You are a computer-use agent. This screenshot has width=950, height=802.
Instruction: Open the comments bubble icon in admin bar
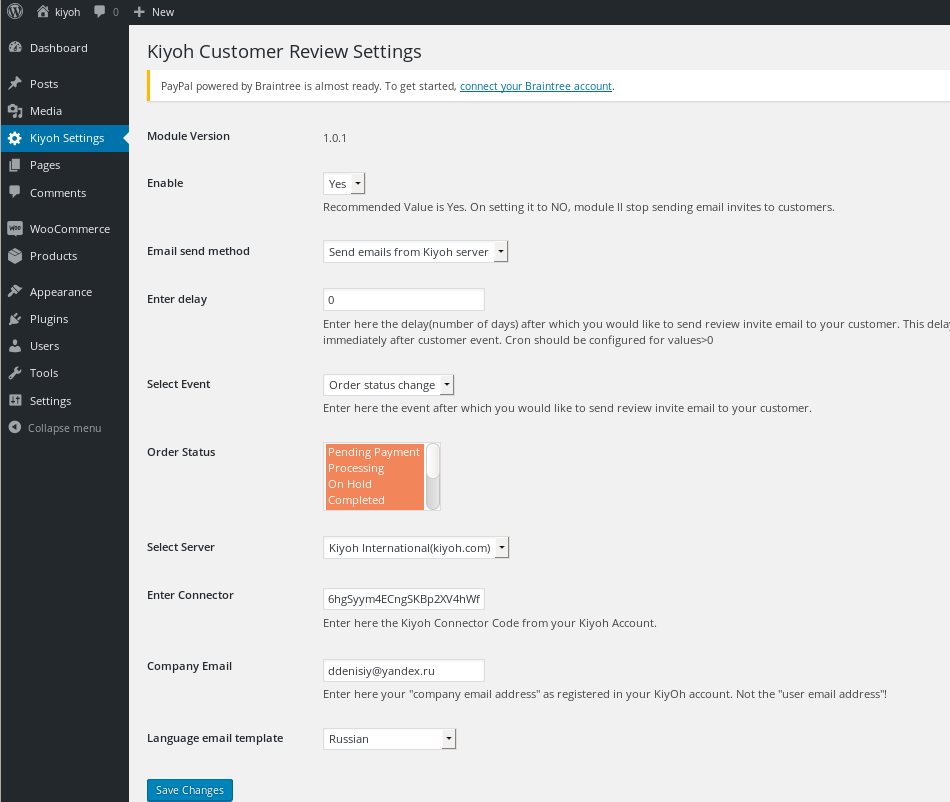[x=99, y=12]
